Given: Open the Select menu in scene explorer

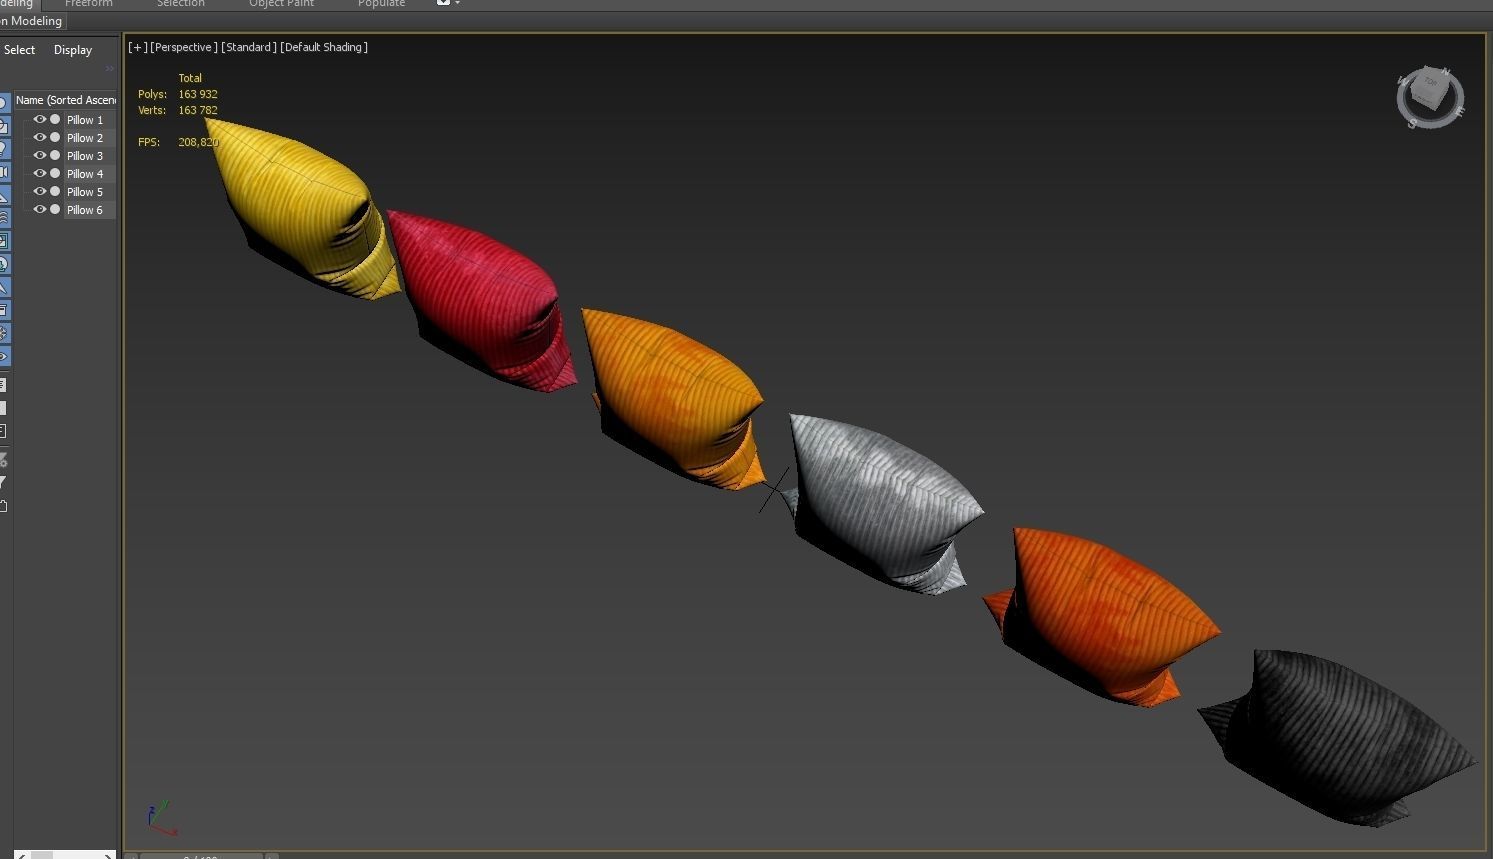Looking at the screenshot, I should [x=19, y=50].
